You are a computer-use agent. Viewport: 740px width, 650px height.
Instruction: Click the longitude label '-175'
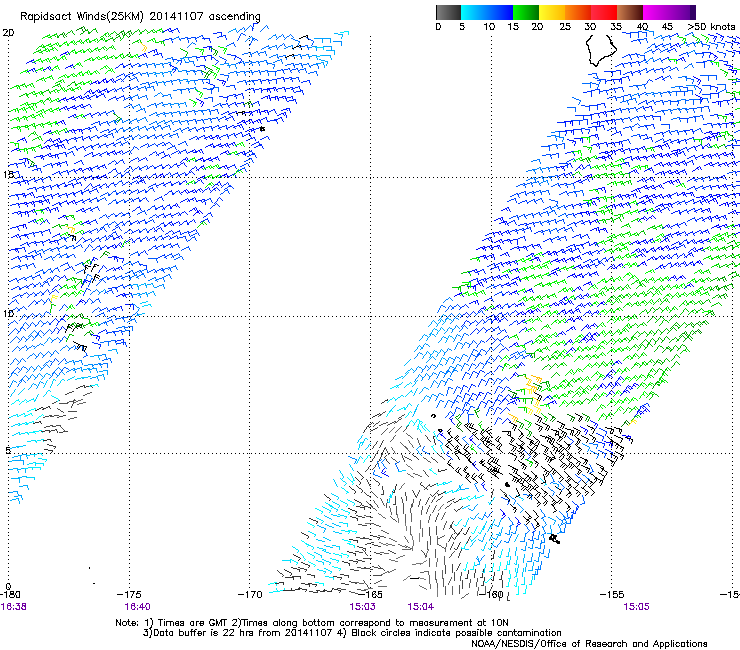pyautogui.click(x=129, y=595)
